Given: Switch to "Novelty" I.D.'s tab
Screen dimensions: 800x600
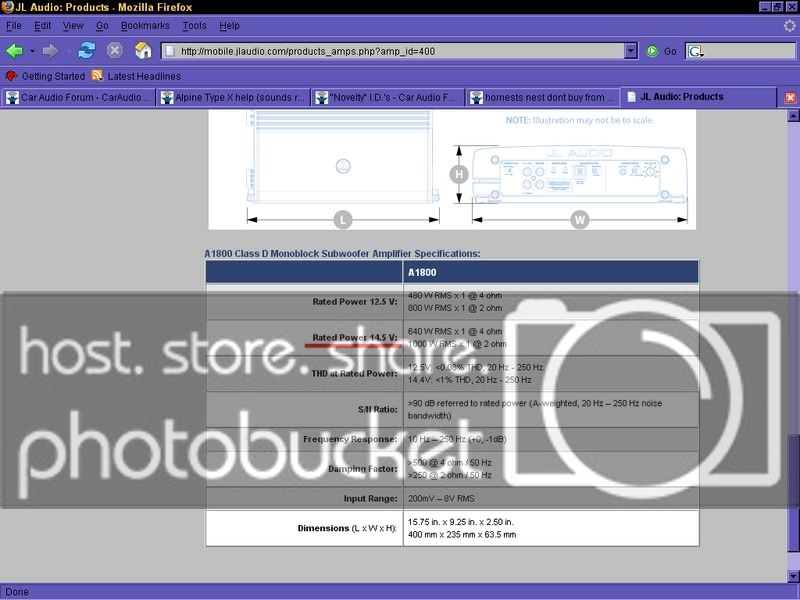Looking at the screenshot, I should point(388,97).
